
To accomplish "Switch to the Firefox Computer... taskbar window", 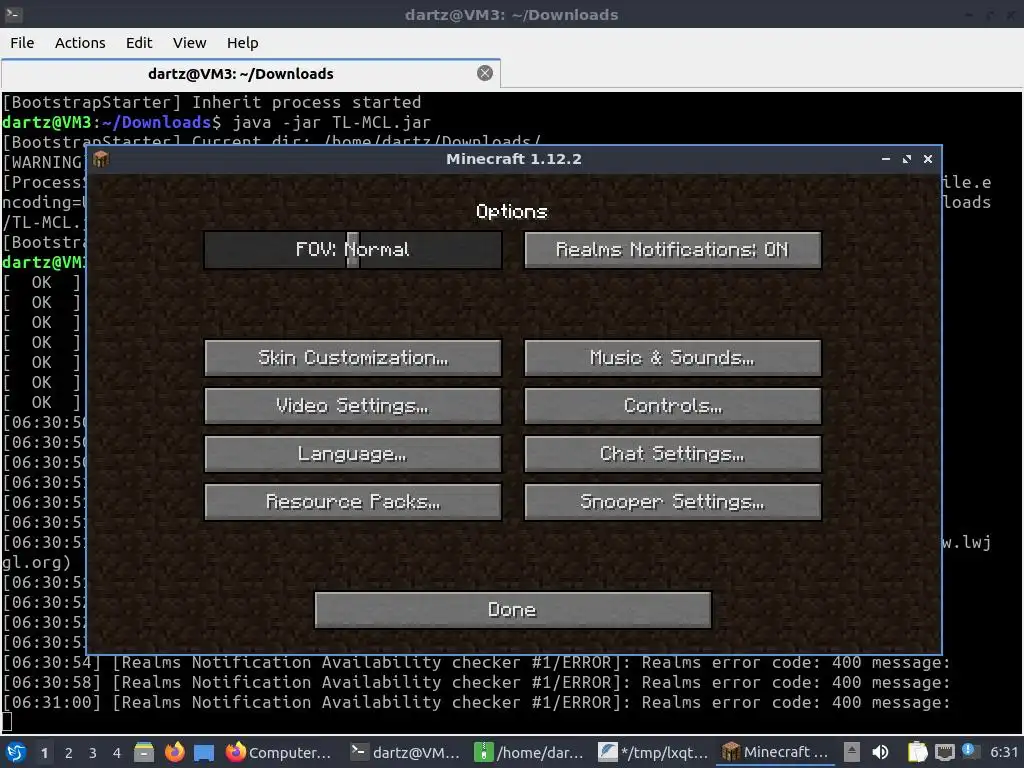I will coord(280,752).
